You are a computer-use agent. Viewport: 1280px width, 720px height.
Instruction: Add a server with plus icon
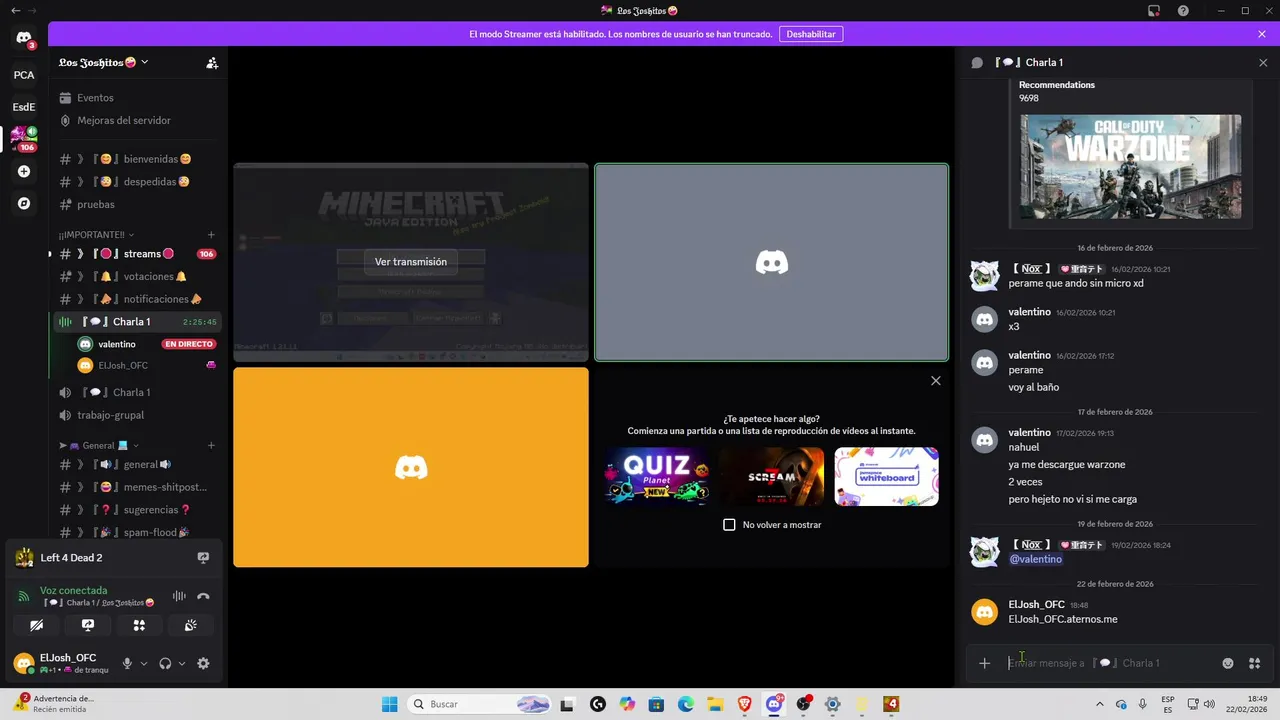[x=24, y=171]
